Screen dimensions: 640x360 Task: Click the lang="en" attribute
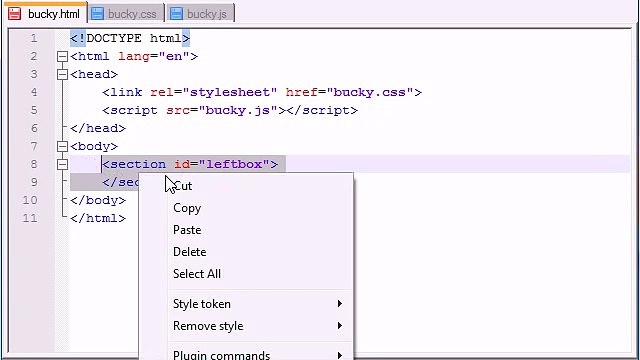154,56
